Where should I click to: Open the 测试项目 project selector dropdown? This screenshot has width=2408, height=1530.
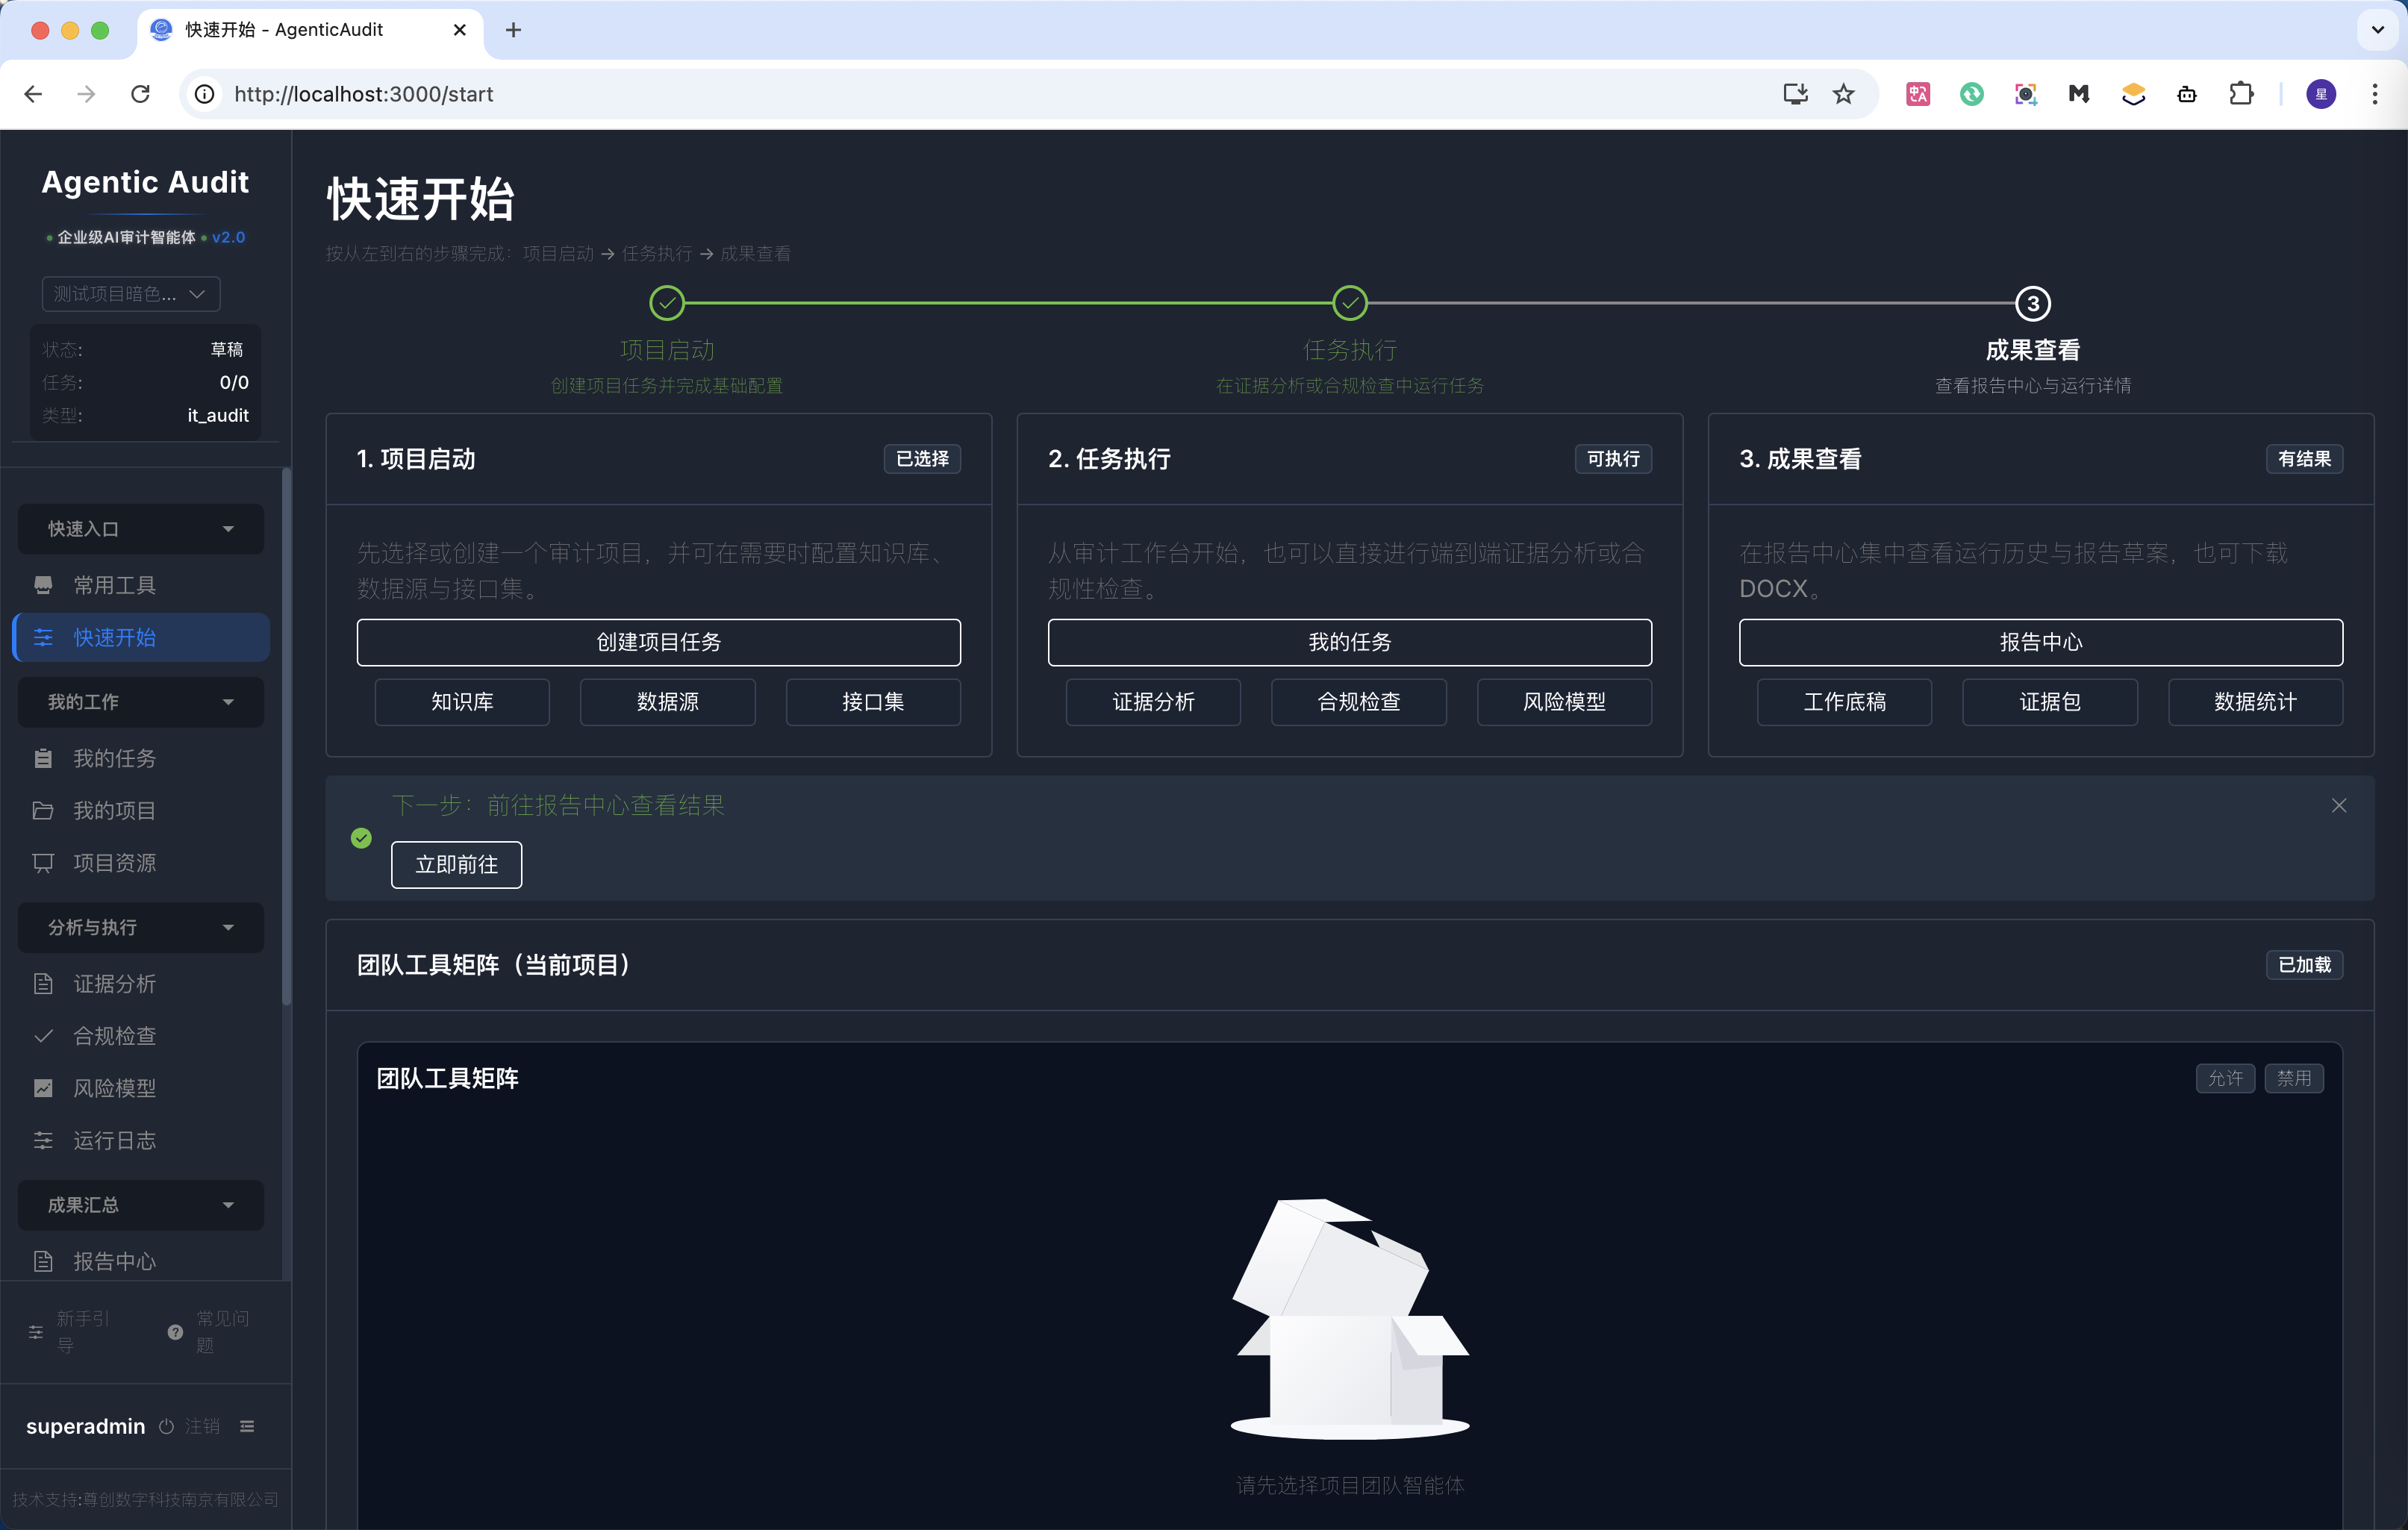pyautogui.click(x=130, y=293)
